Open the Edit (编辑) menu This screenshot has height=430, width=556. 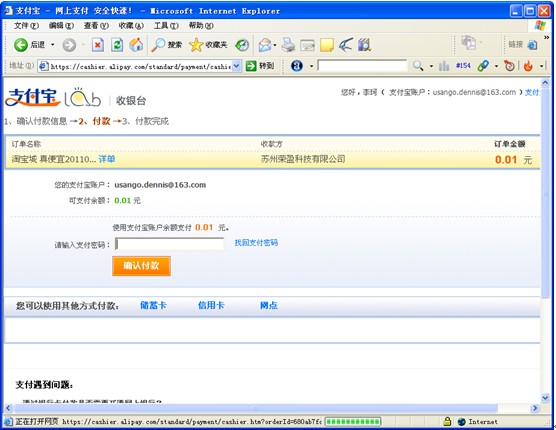click(x=61, y=26)
